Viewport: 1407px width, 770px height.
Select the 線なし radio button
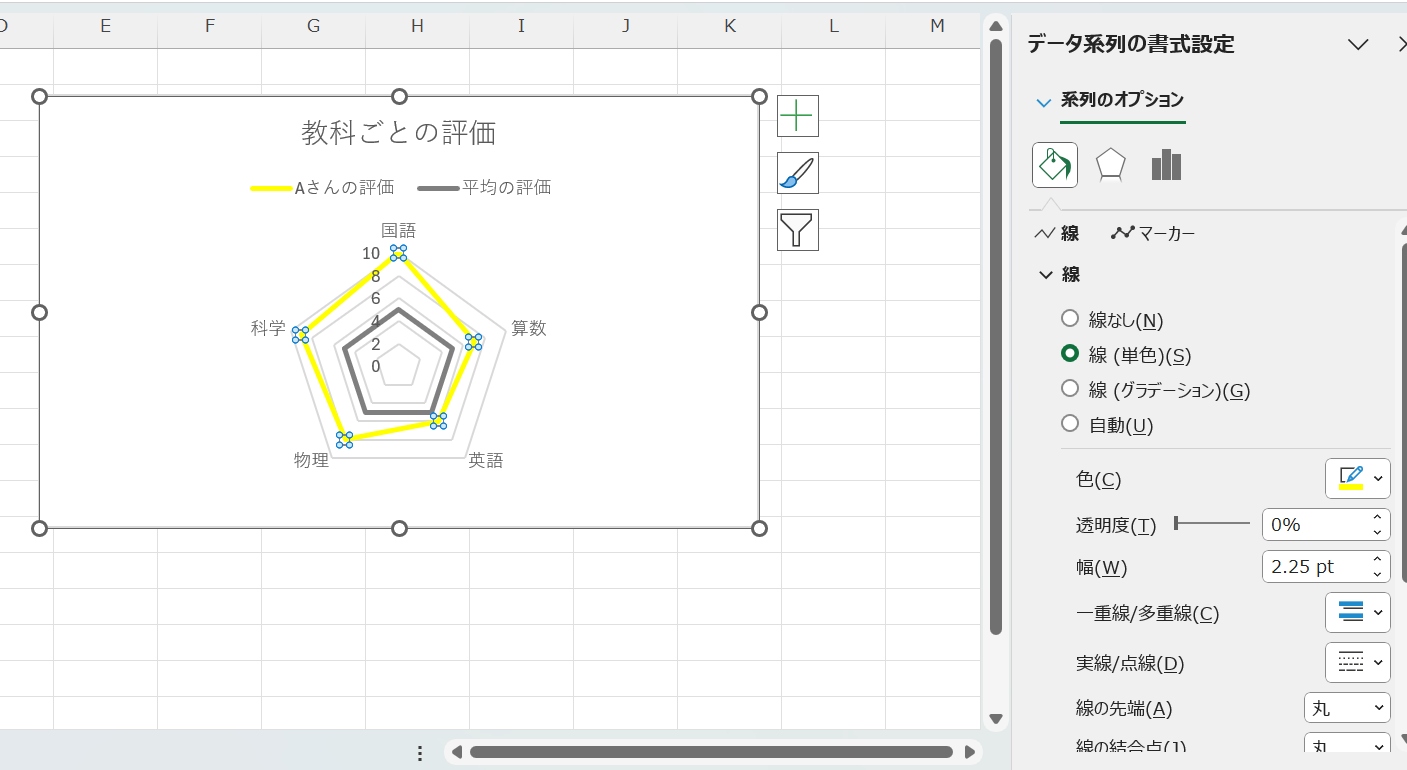[1070, 319]
